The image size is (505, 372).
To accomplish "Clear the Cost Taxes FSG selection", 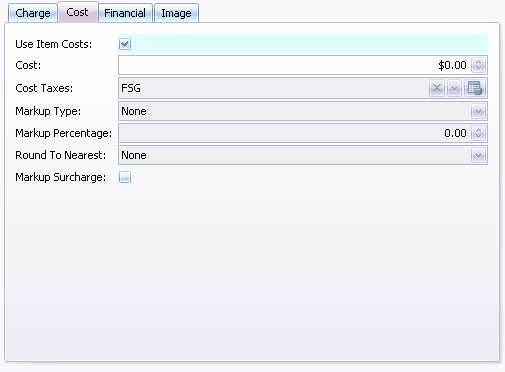I will [437, 88].
